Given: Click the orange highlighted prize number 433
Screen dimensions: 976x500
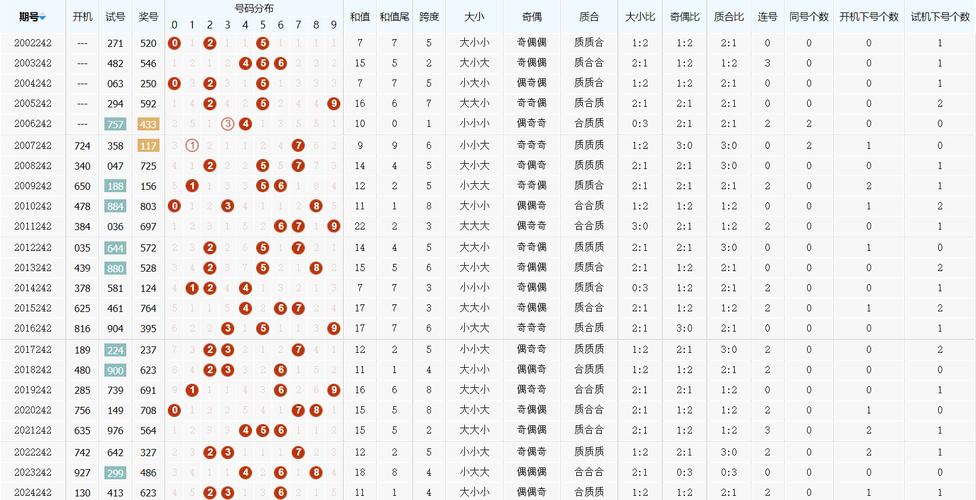Looking at the screenshot, I should click(148, 124).
